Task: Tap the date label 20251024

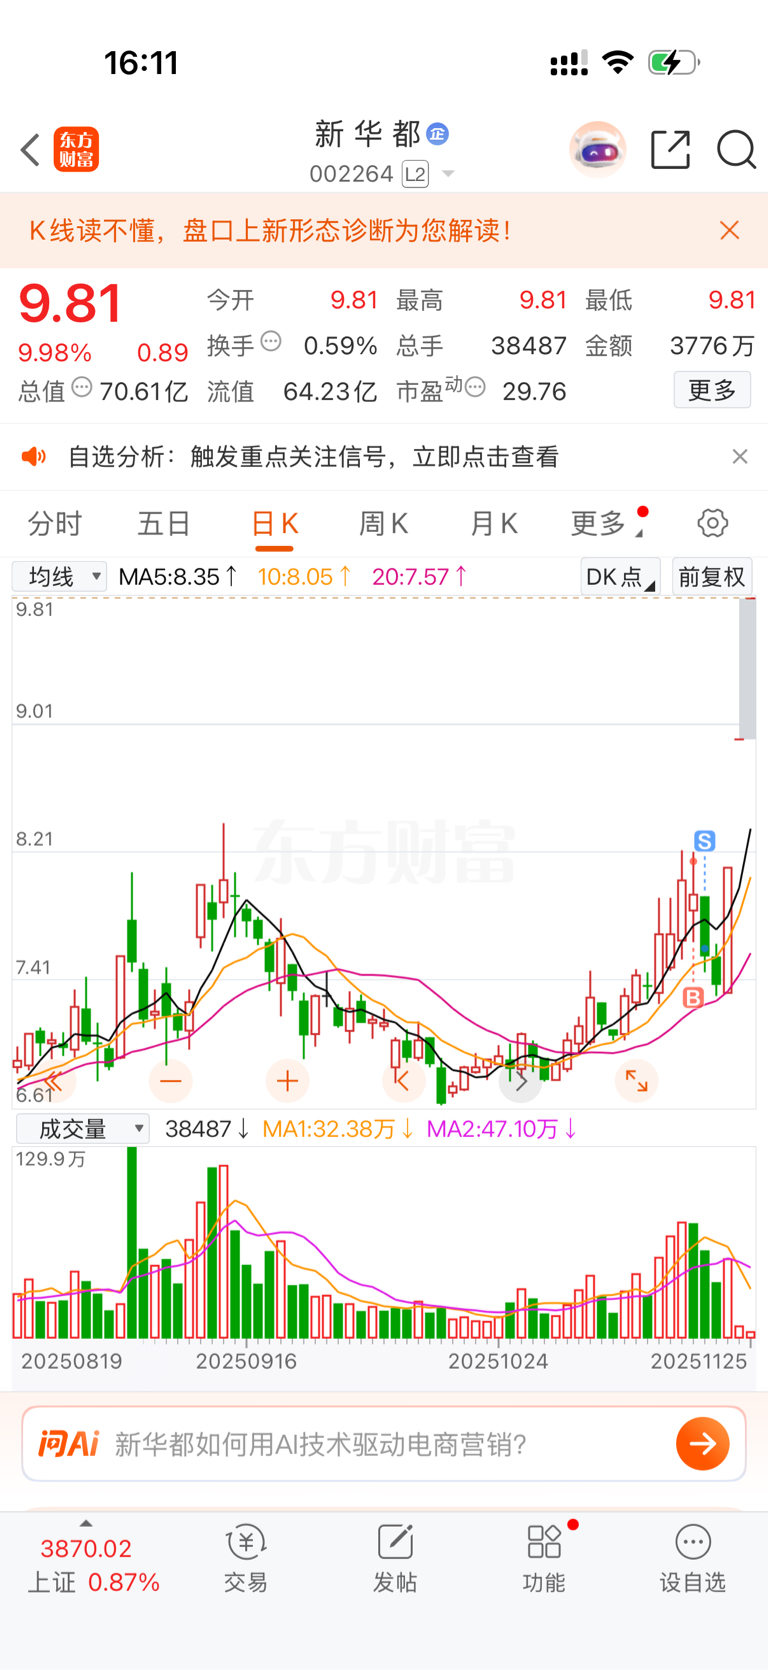Action: point(498,1361)
